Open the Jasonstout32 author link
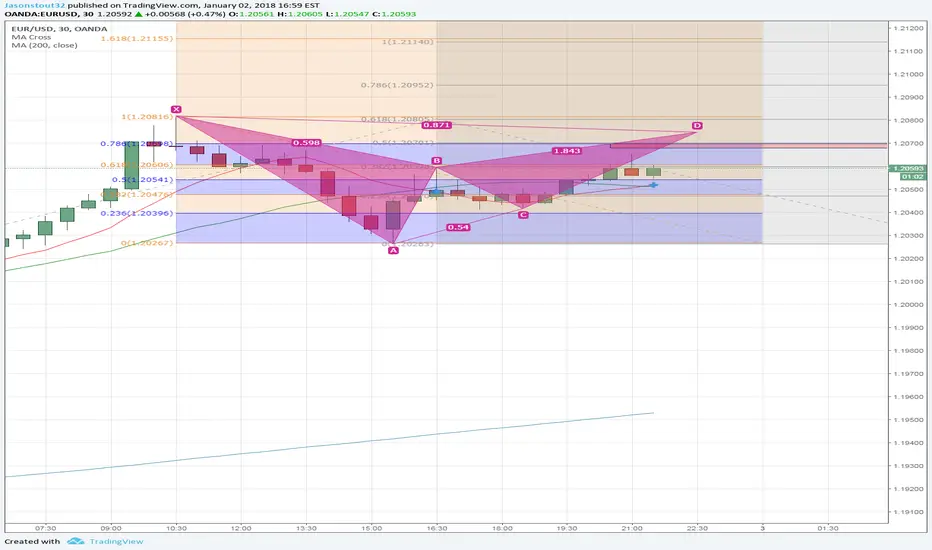 click(34, 5)
